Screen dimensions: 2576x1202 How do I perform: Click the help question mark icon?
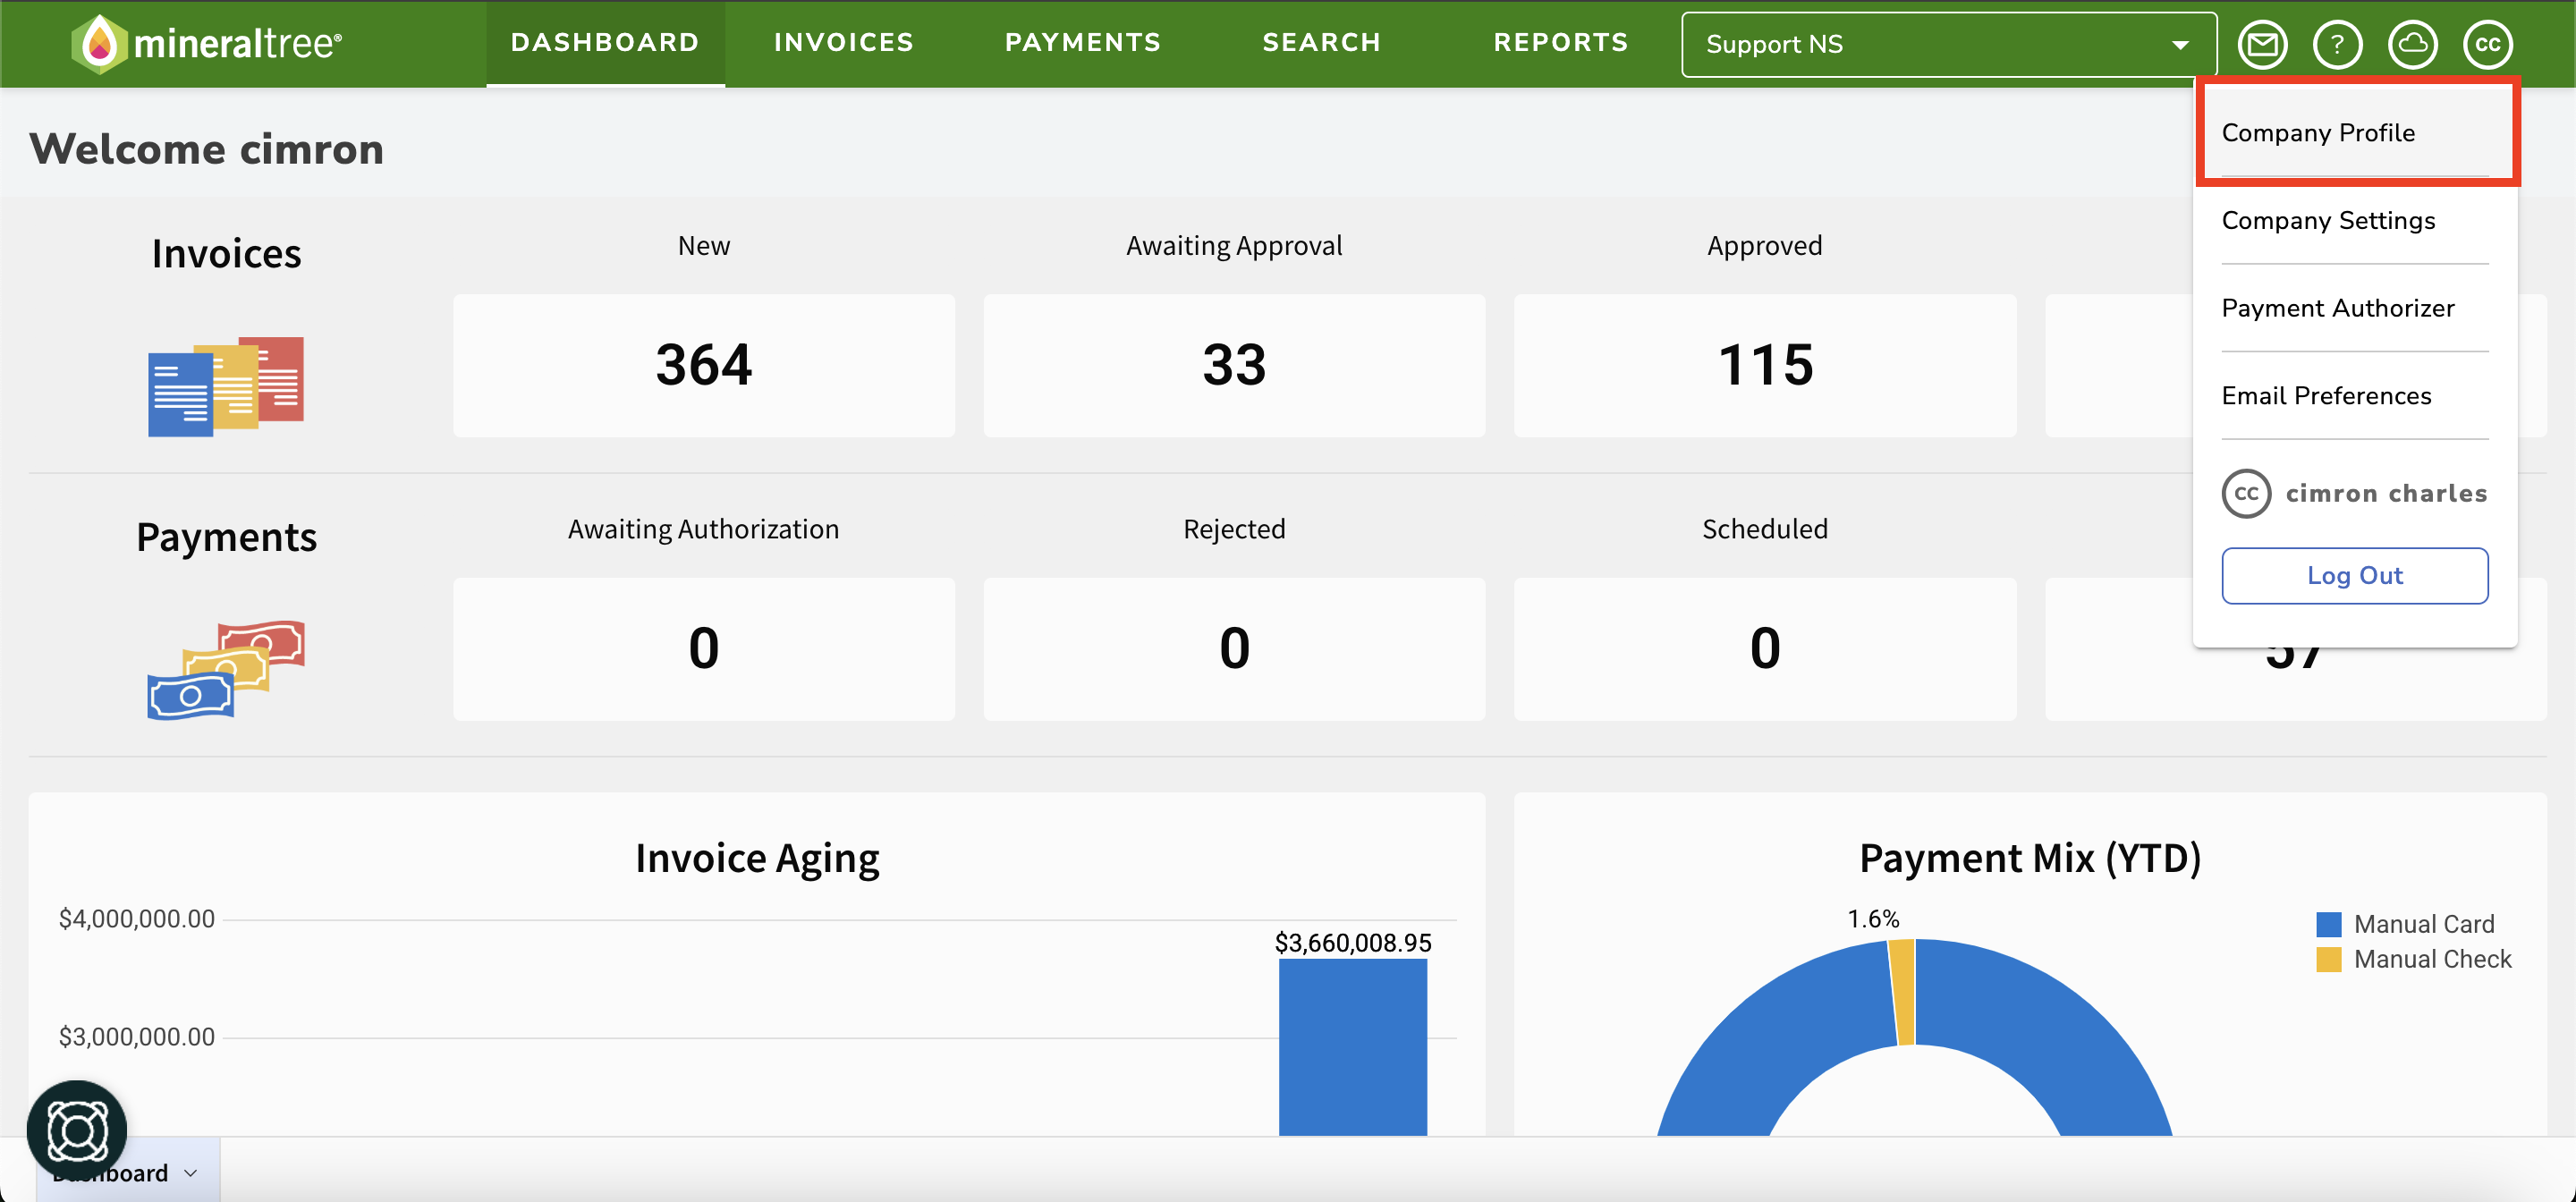coord(2337,44)
